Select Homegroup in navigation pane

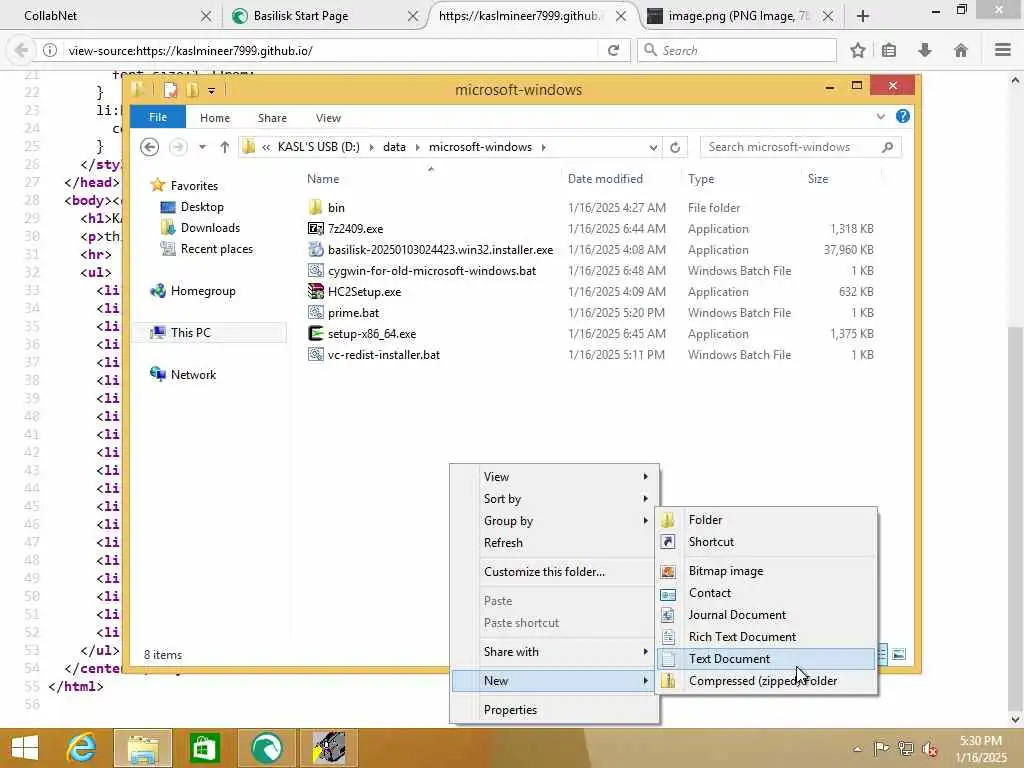202,291
